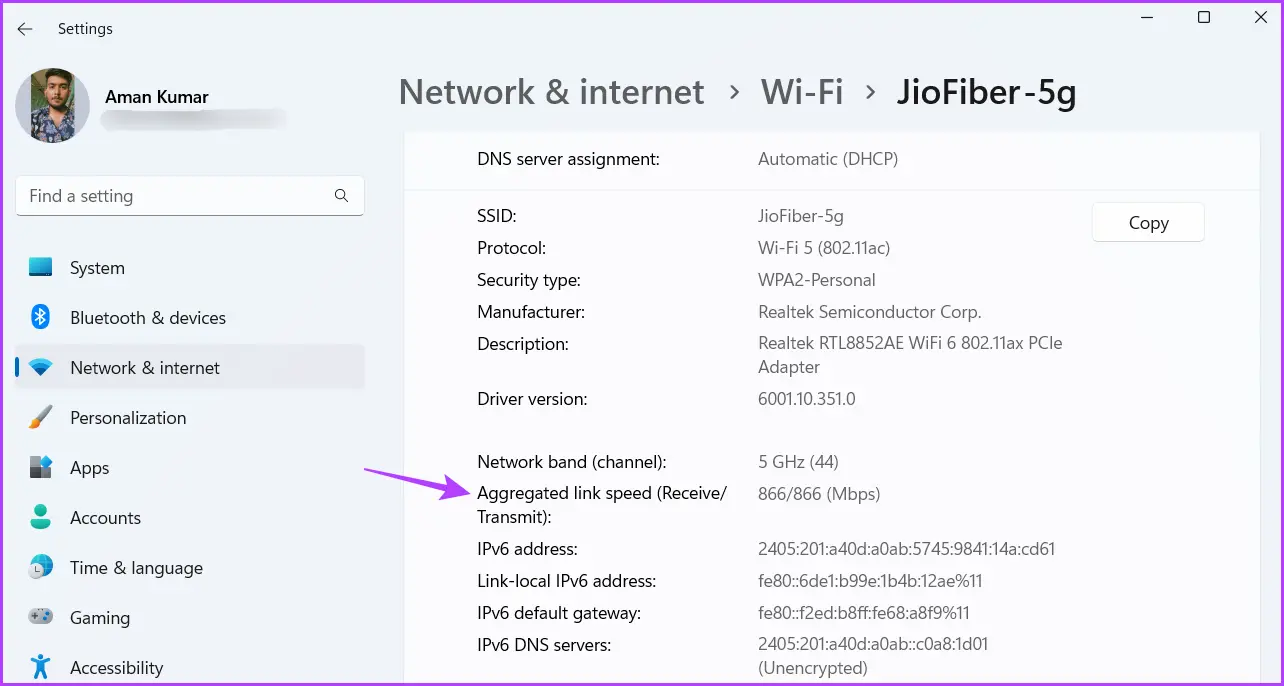The width and height of the screenshot is (1284, 686).
Task: Select the IPv6 default gateway value
Action: point(864,613)
